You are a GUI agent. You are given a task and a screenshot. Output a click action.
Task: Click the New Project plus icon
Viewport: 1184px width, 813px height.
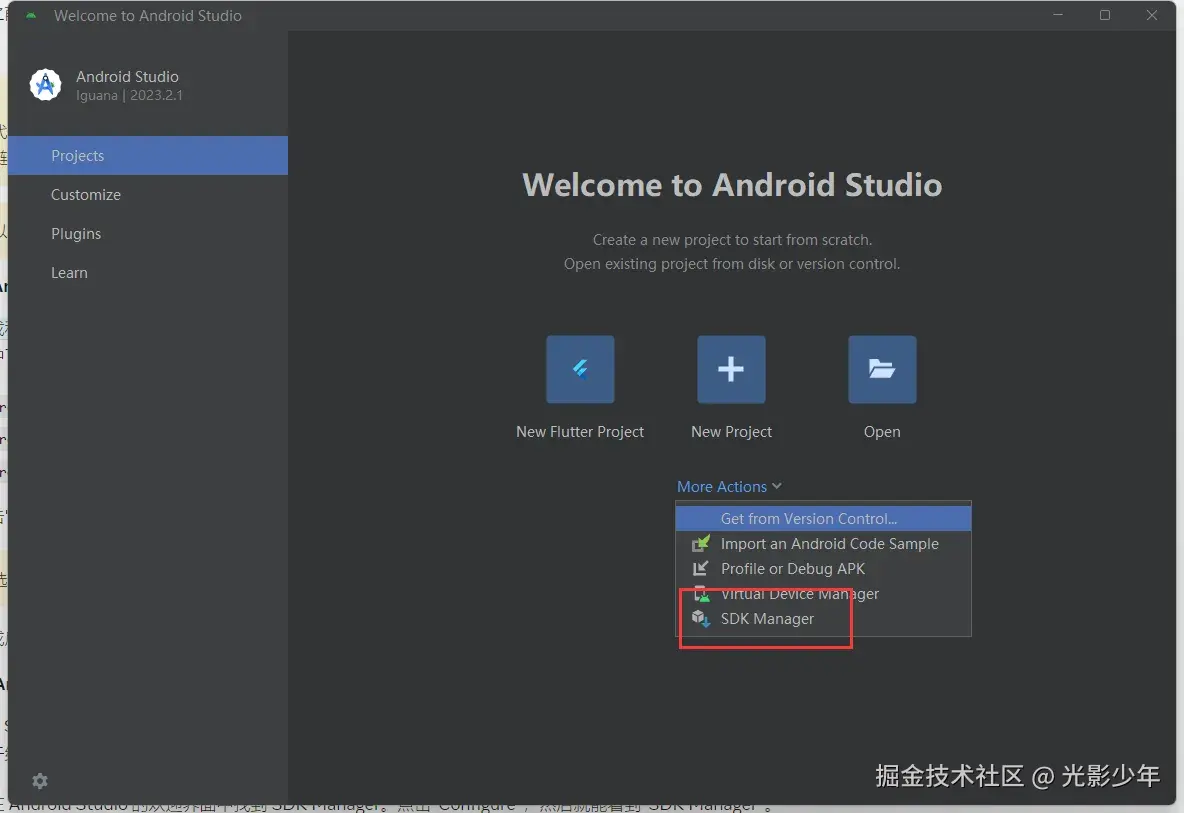tap(731, 369)
